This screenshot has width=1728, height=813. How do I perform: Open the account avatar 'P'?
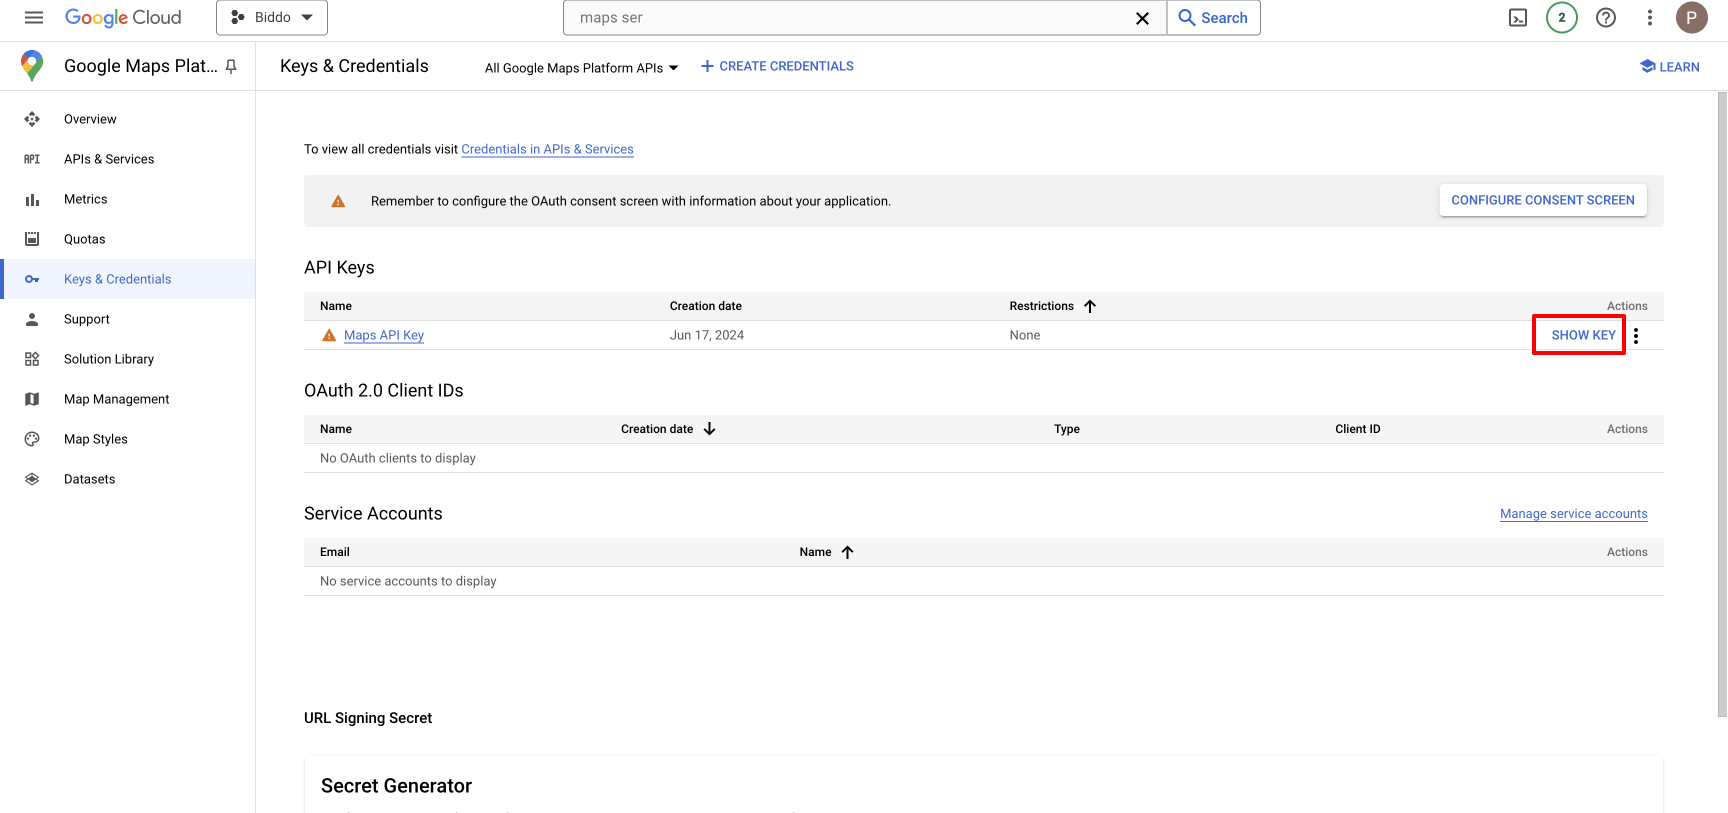pyautogui.click(x=1691, y=18)
